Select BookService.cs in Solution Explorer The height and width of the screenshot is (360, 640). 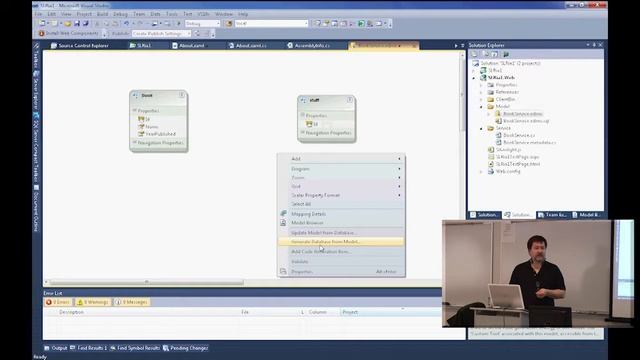(x=519, y=135)
